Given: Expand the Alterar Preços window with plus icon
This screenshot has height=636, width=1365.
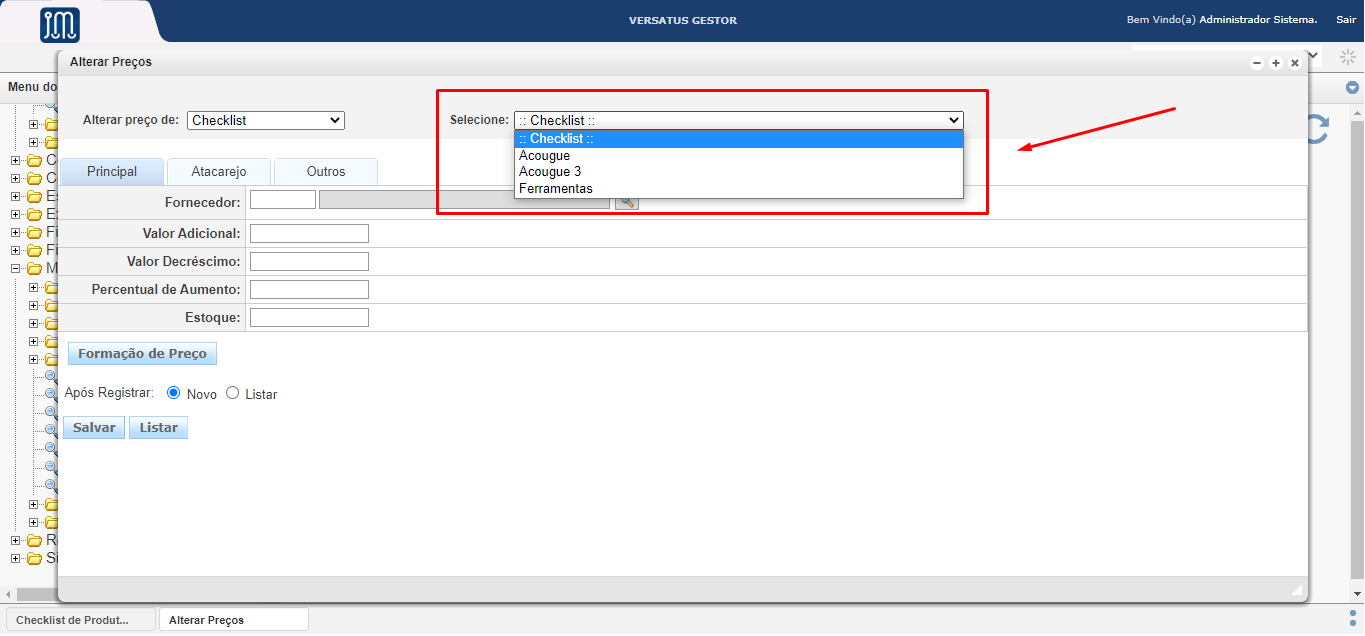Looking at the screenshot, I should pos(1276,63).
